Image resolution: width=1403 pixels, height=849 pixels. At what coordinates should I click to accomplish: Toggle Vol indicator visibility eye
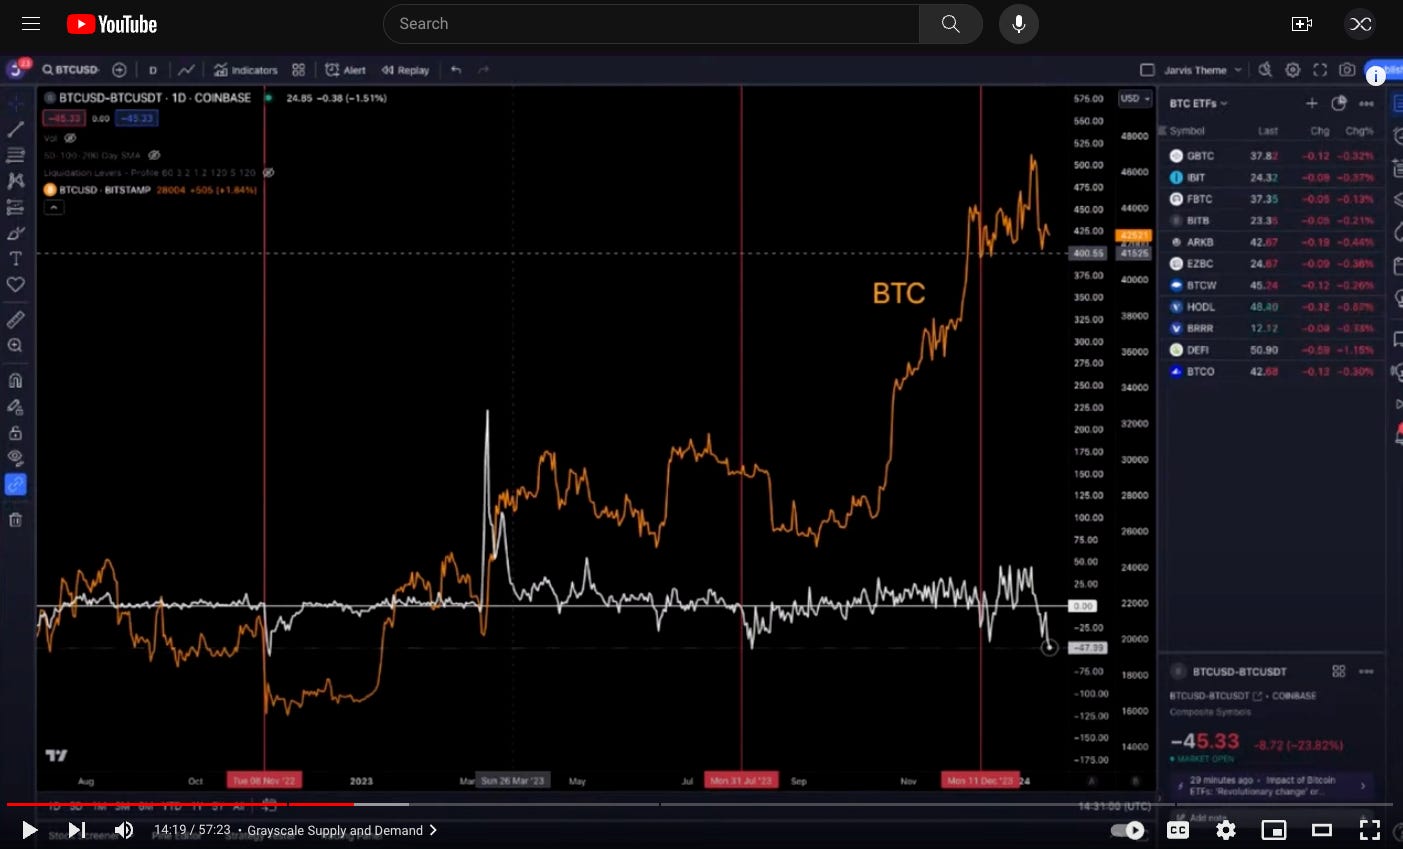click(70, 138)
